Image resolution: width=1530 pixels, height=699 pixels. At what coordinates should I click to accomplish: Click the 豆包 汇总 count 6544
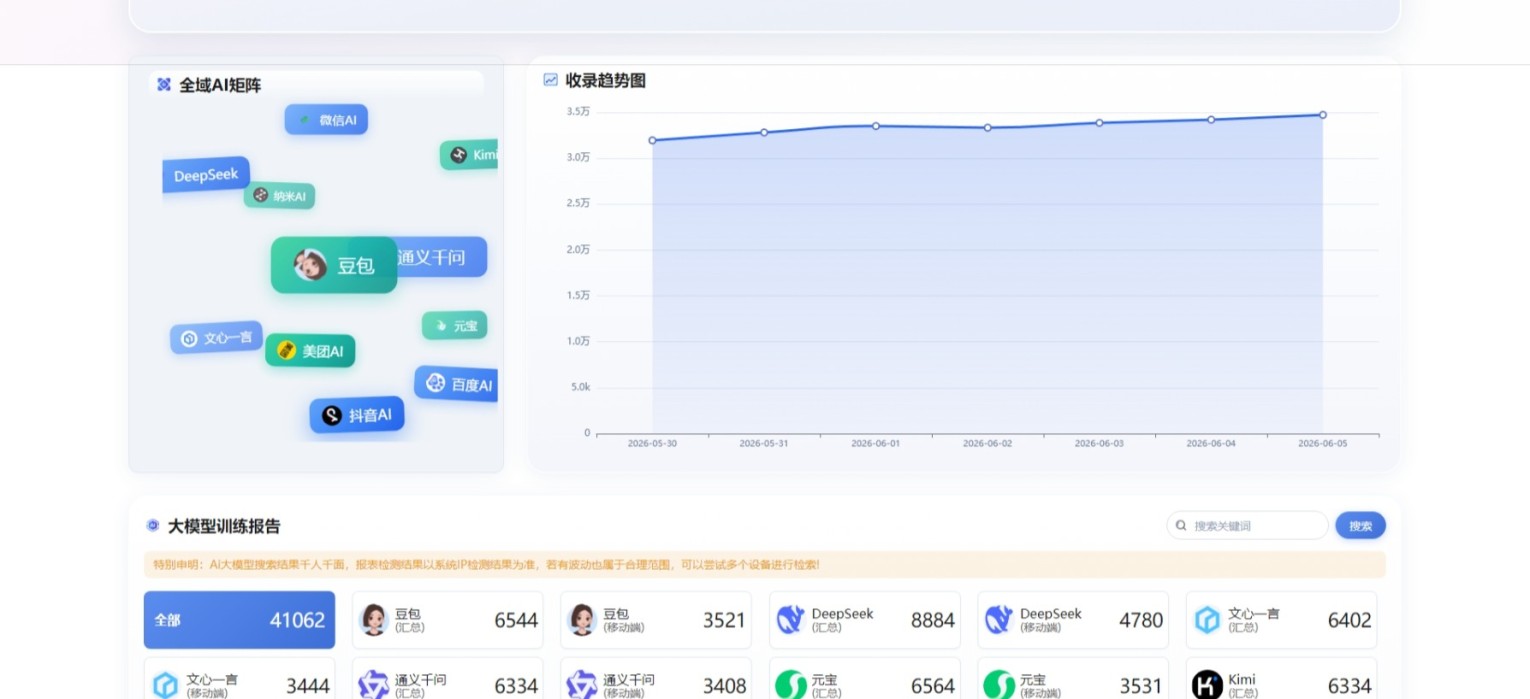click(516, 620)
